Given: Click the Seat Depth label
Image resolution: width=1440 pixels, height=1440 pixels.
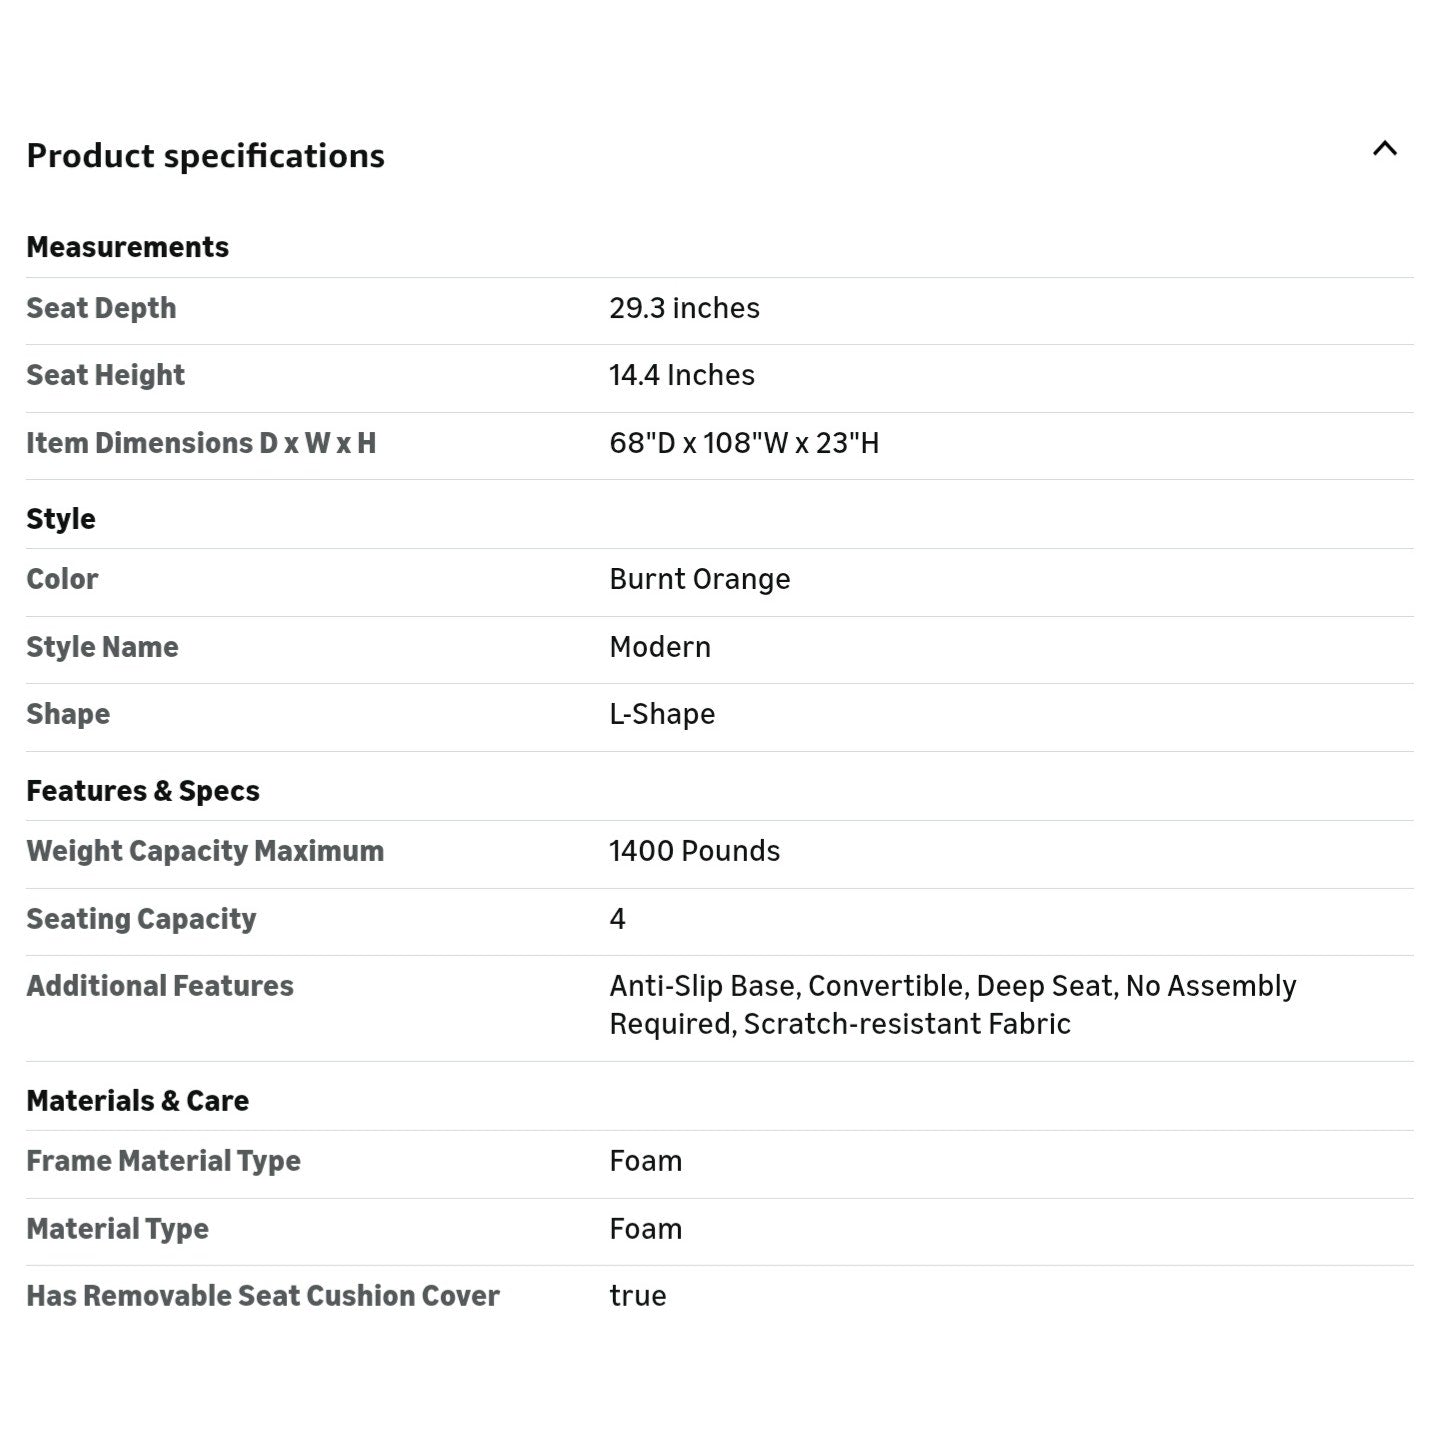Looking at the screenshot, I should 101,308.
